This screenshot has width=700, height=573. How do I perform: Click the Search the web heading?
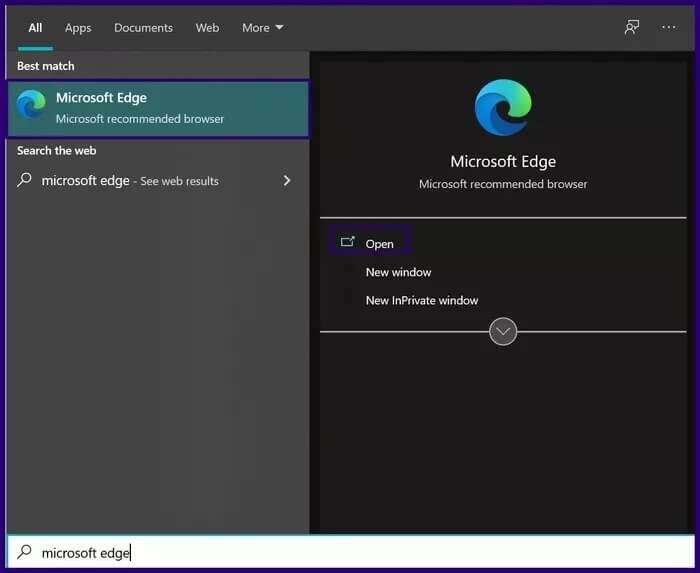57,150
